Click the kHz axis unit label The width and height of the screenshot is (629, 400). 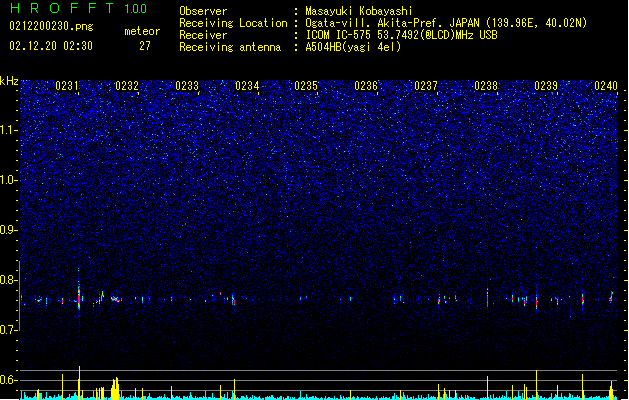(9, 81)
